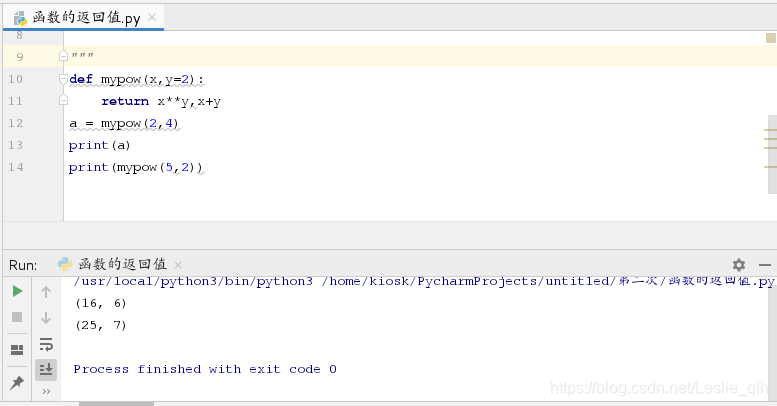Click the editor vertical scrollbar thumb
Image resolution: width=777 pixels, height=406 pixels.
pos(773,154)
